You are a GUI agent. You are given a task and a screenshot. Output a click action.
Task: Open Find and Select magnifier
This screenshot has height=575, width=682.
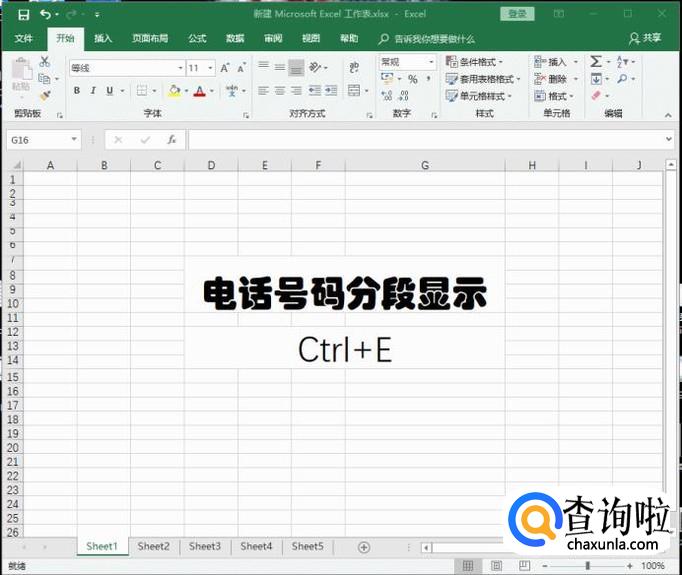pyautogui.click(x=622, y=79)
